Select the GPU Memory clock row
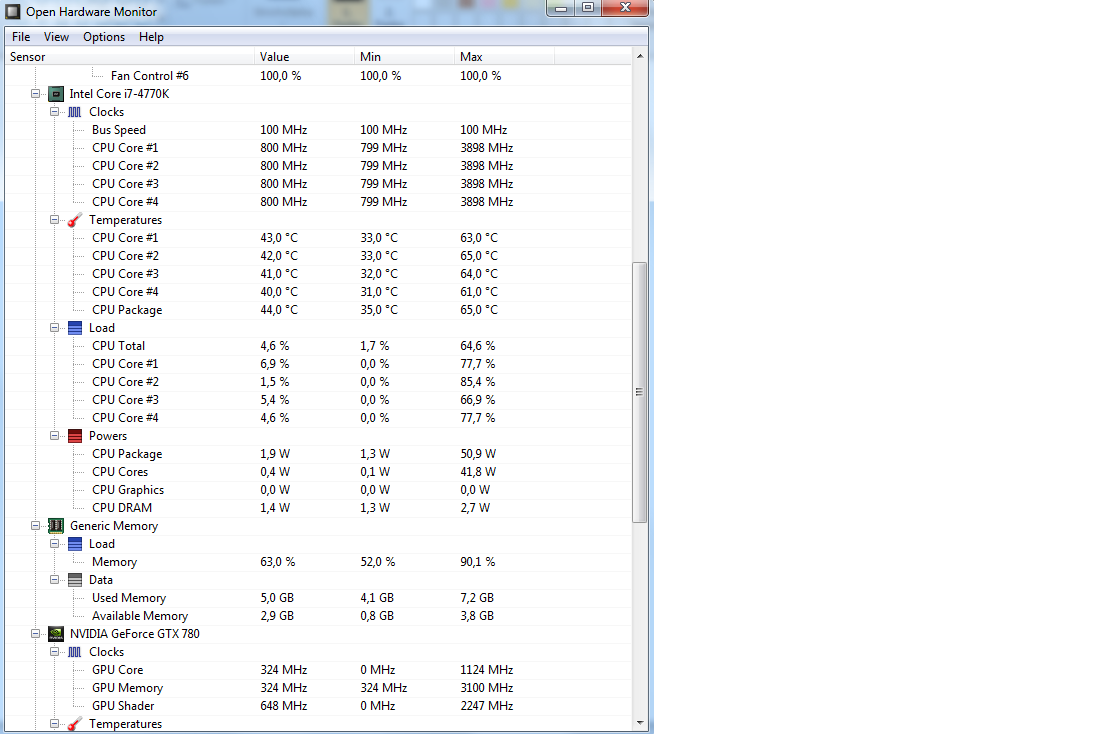 click(318, 688)
